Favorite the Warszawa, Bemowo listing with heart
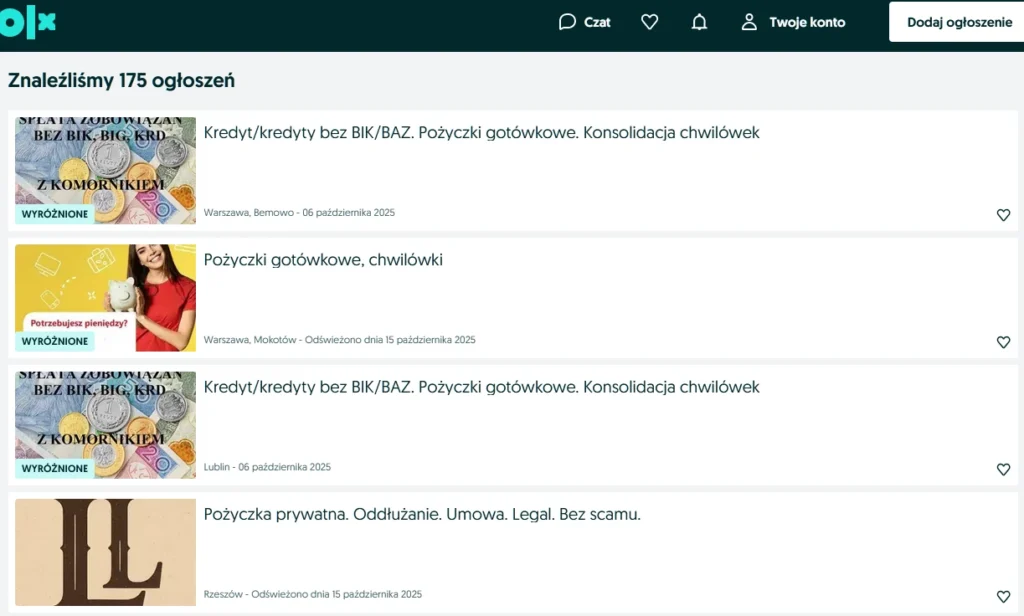 coord(1003,215)
